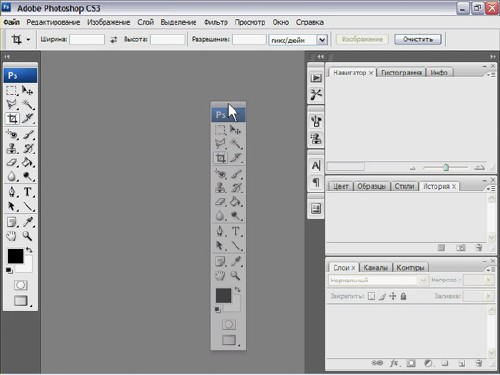Click the Очистить button

tap(418, 39)
